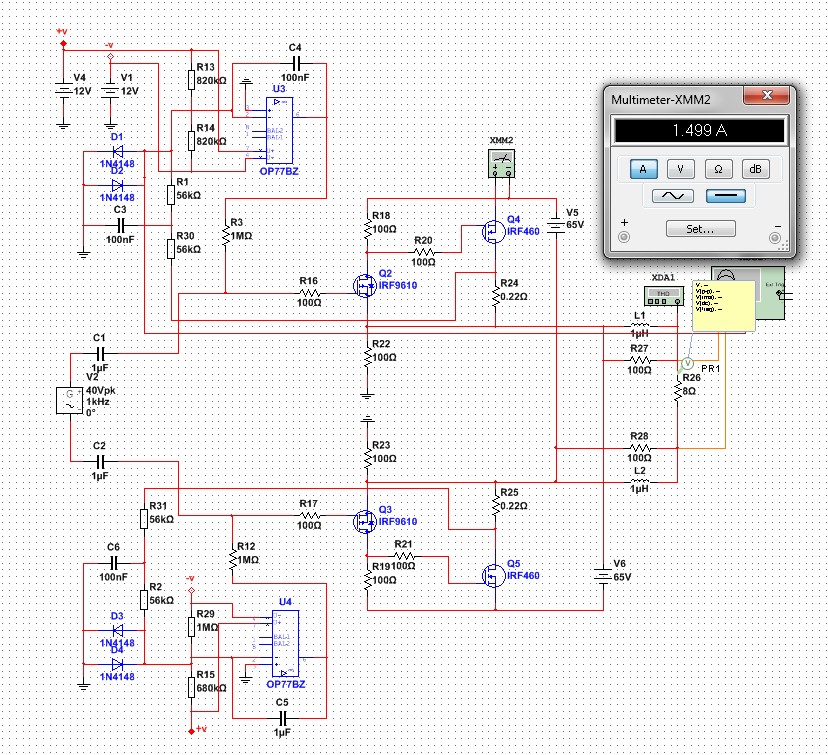The image size is (828, 755).
Task: Select MOSFET Q3 IRF9610
Action: (365, 522)
